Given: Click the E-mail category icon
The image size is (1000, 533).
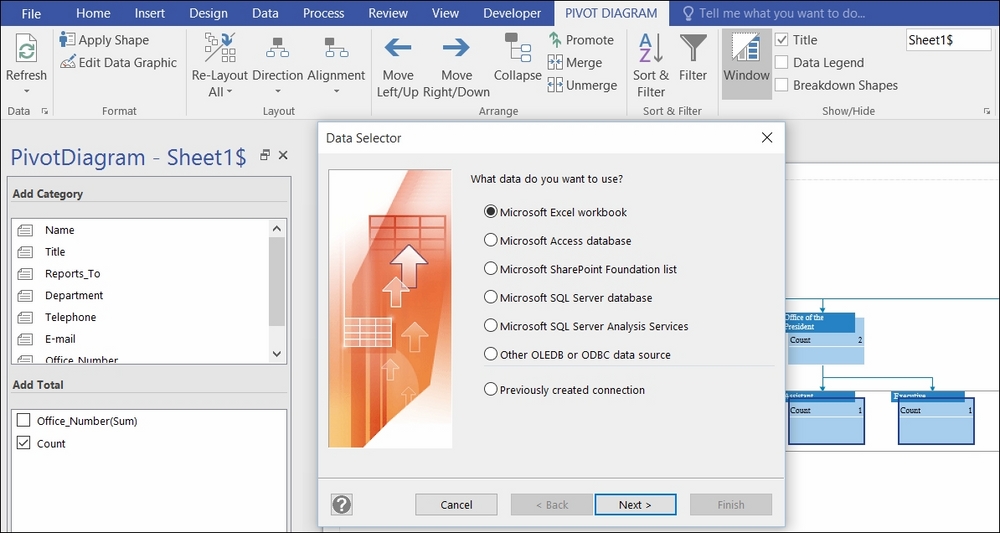Looking at the screenshot, I should [25, 339].
